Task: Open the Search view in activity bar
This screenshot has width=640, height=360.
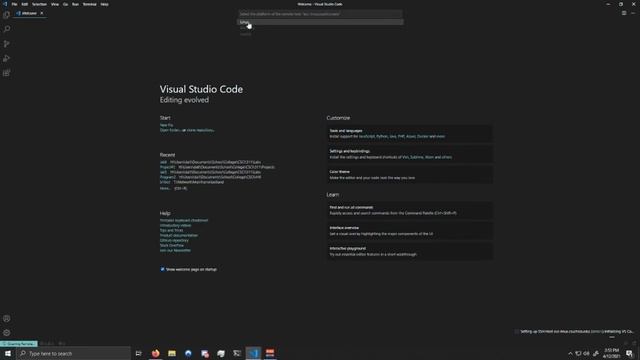Action: tap(7, 29)
